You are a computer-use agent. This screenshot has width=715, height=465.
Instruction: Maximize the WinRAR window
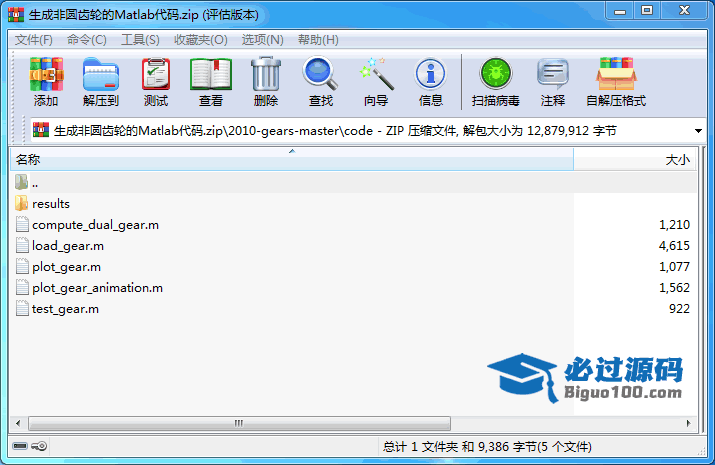point(647,10)
